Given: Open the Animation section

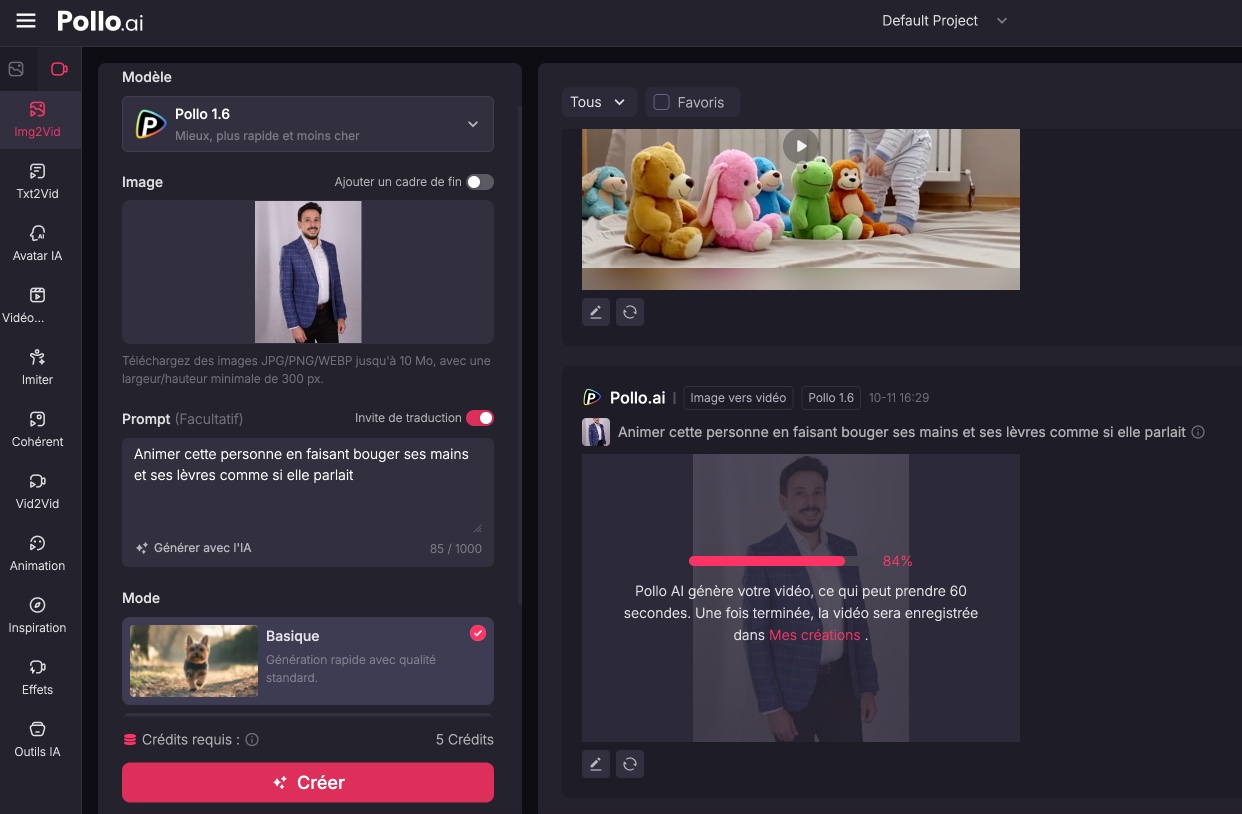Looking at the screenshot, I should [37, 553].
